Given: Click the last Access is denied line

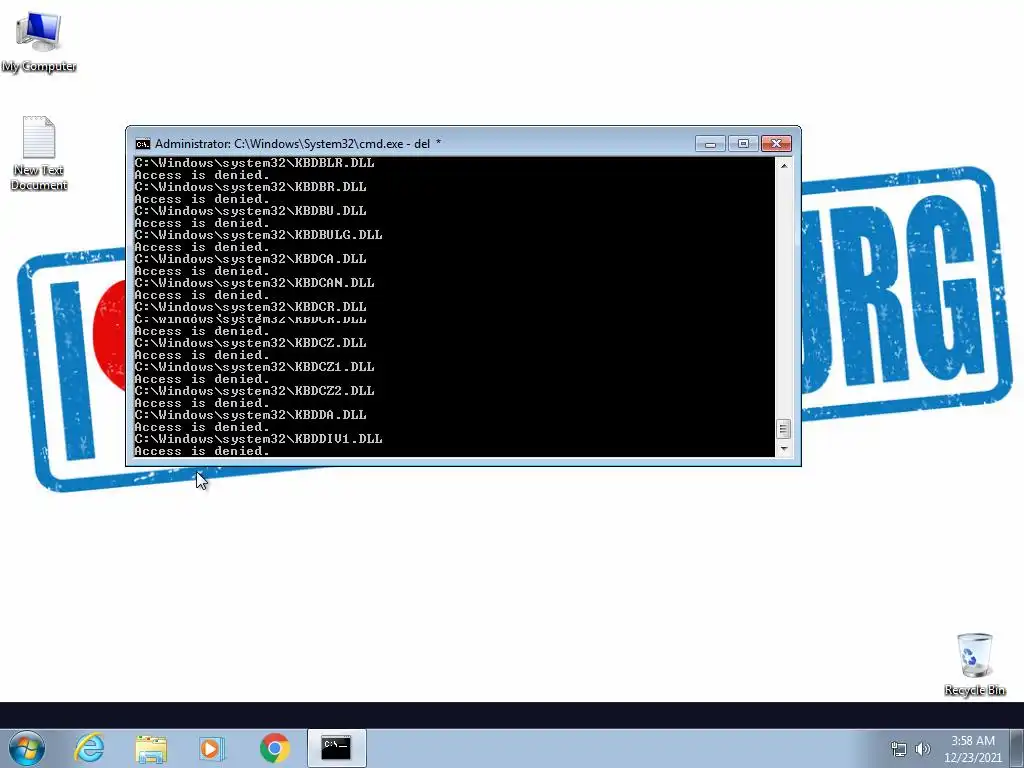Looking at the screenshot, I should (202, 451).
